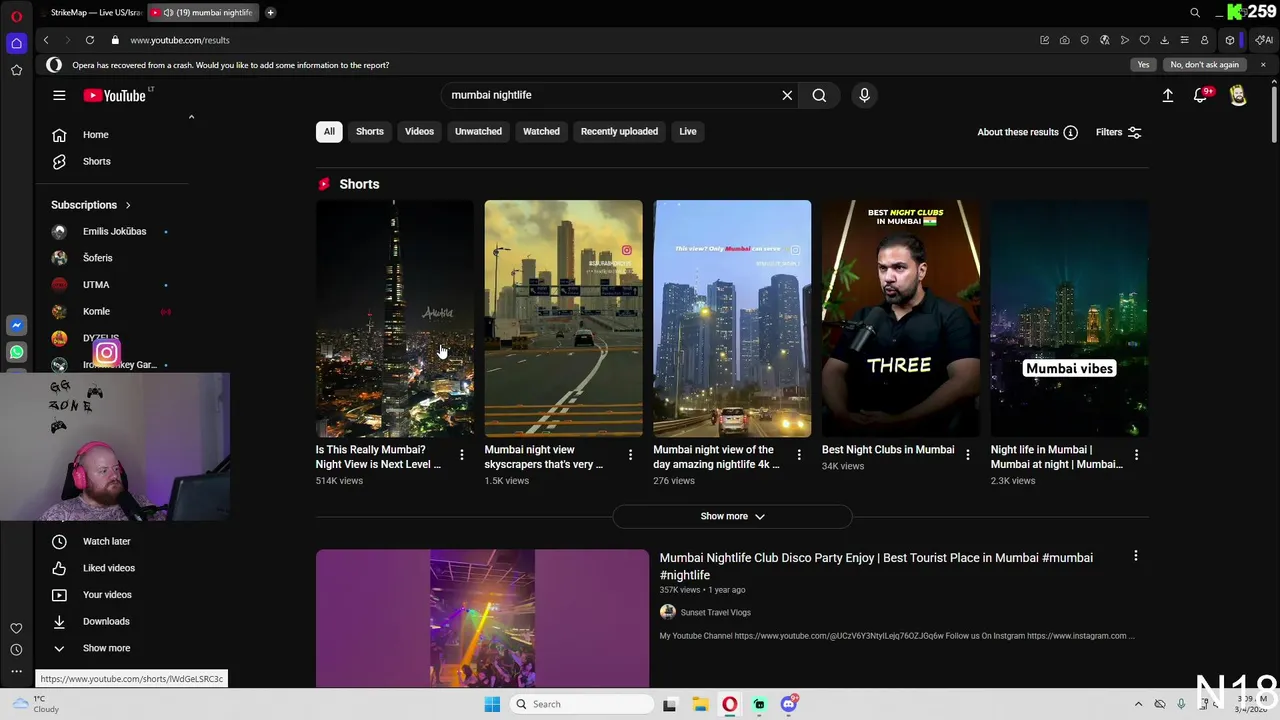Screen dimensions: 1280x720
Task: Submit search with magnifier button
Action: point(819,95)
